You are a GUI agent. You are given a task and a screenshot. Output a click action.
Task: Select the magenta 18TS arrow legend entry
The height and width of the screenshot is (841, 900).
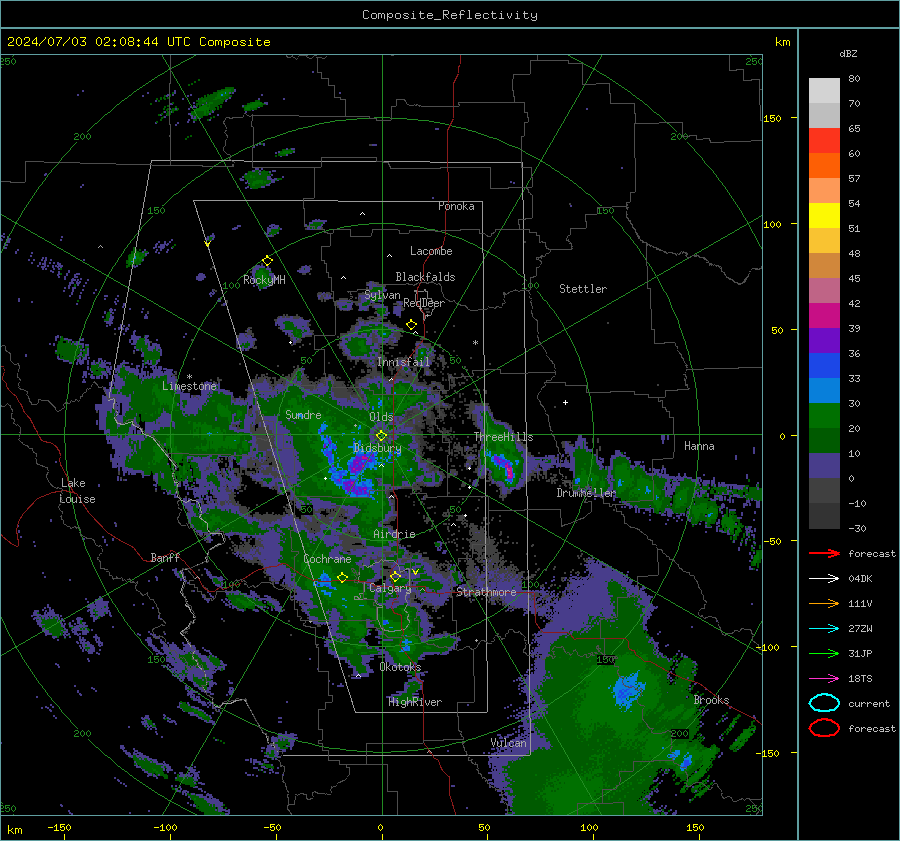click(x=824, y=678)
